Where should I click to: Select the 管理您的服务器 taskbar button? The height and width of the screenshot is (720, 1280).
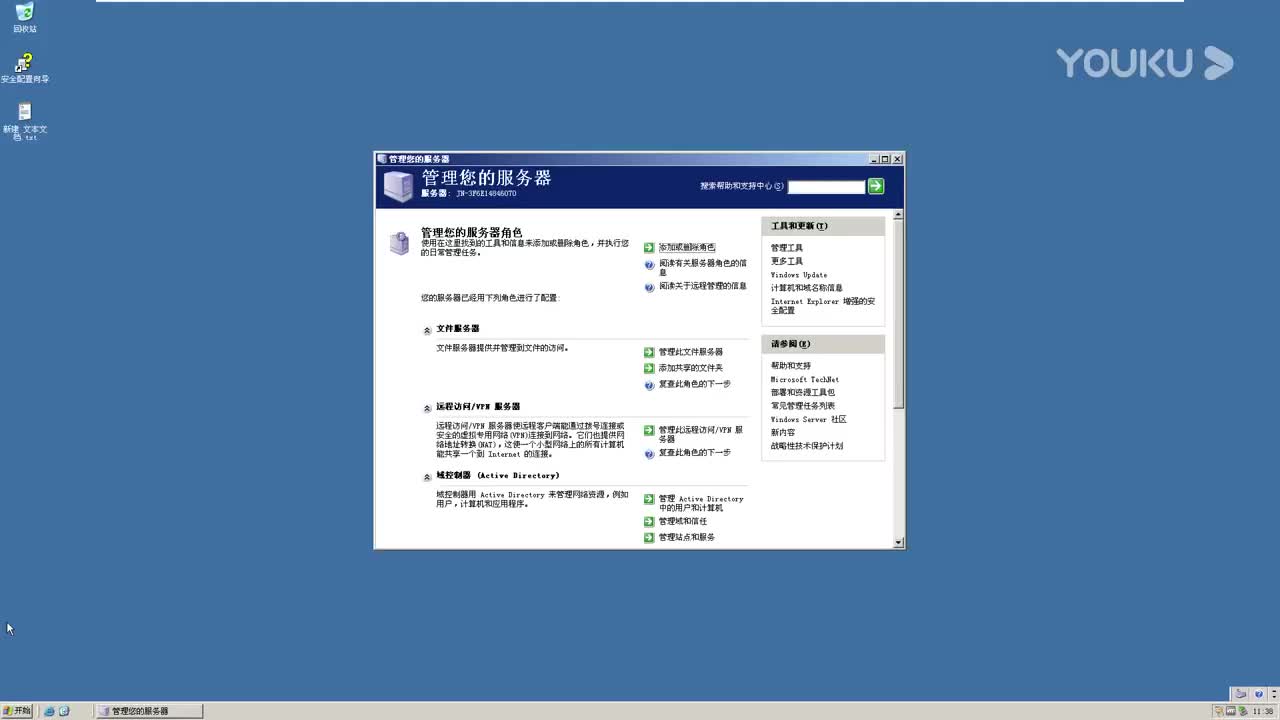click(150, 711)
